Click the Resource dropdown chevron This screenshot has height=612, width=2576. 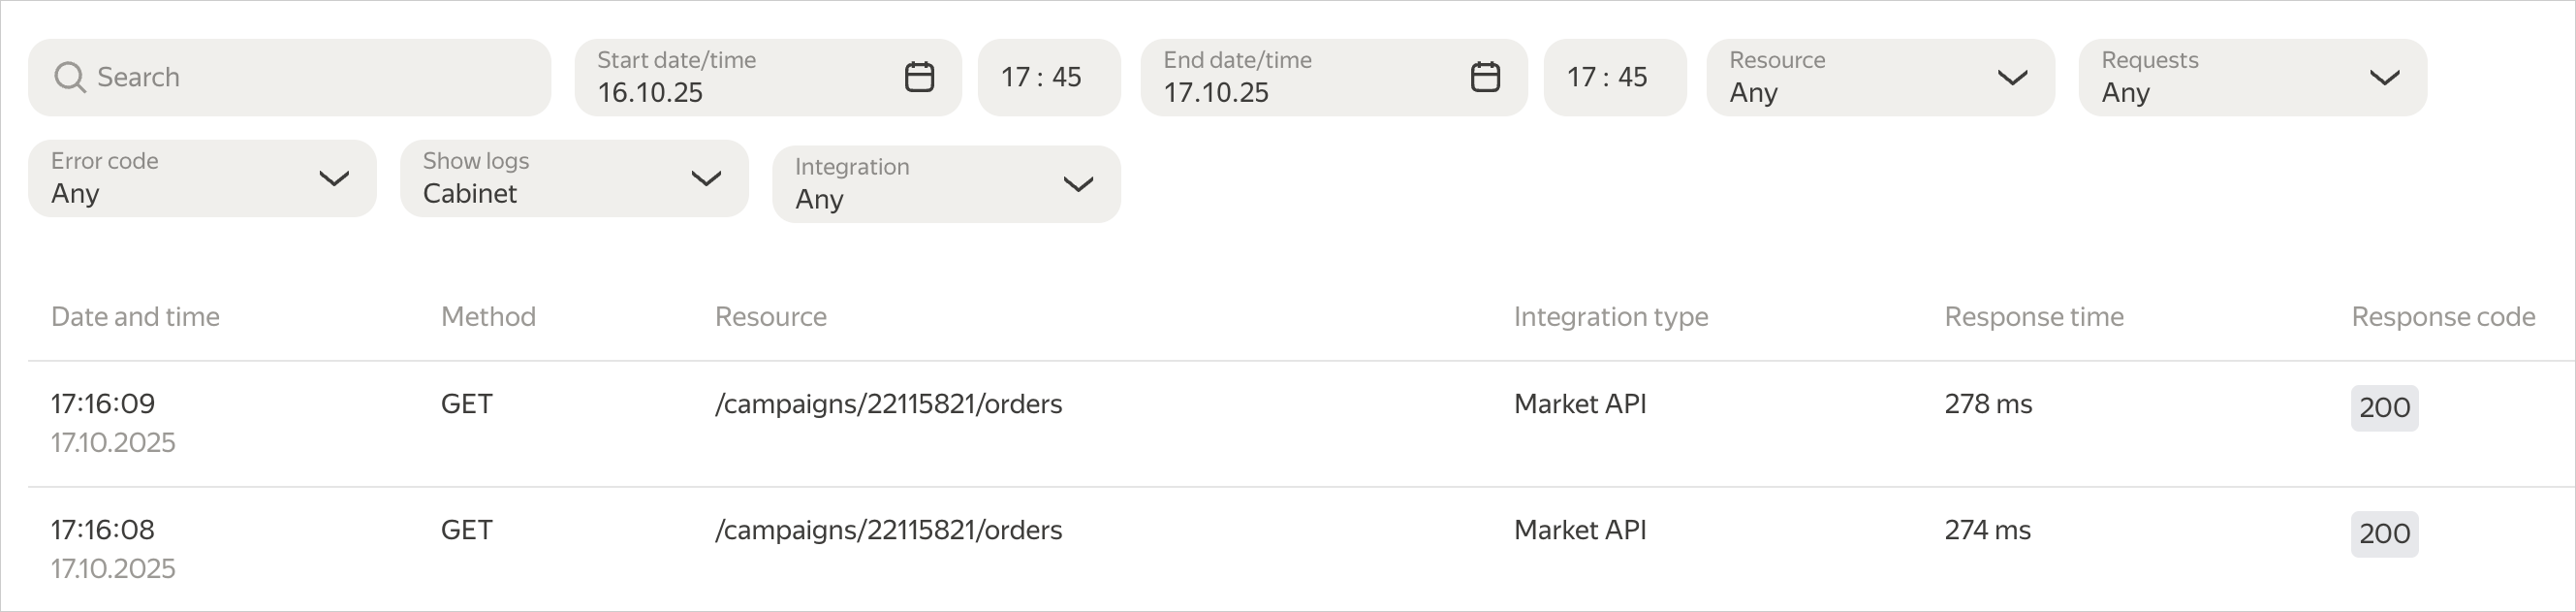coord(2014,77)
